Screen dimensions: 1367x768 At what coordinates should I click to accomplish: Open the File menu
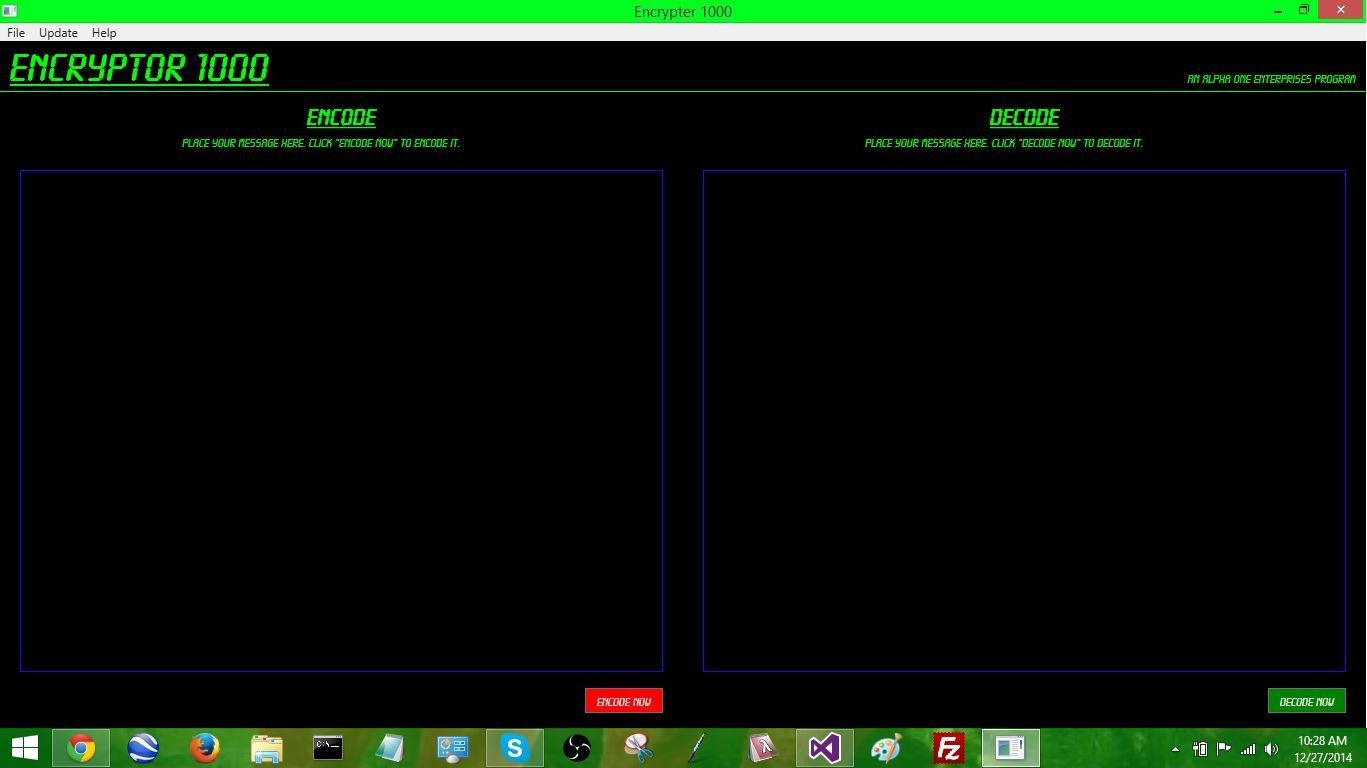[x=15, y=32]
